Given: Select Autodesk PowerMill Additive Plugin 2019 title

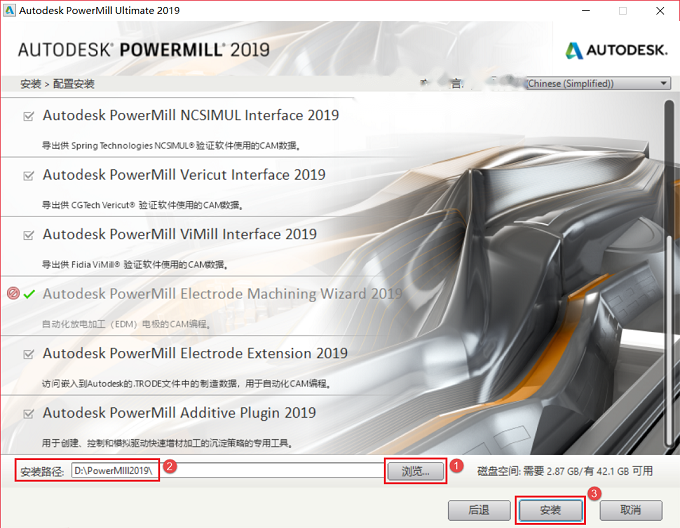Looking at the screenshot, I should point(179,413).
